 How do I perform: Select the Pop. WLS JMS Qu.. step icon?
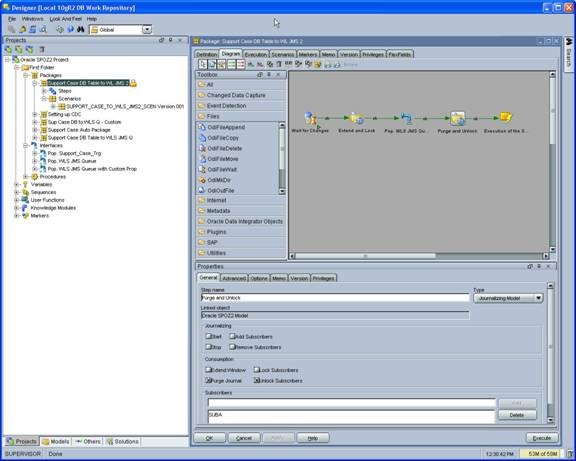(406, 118)
